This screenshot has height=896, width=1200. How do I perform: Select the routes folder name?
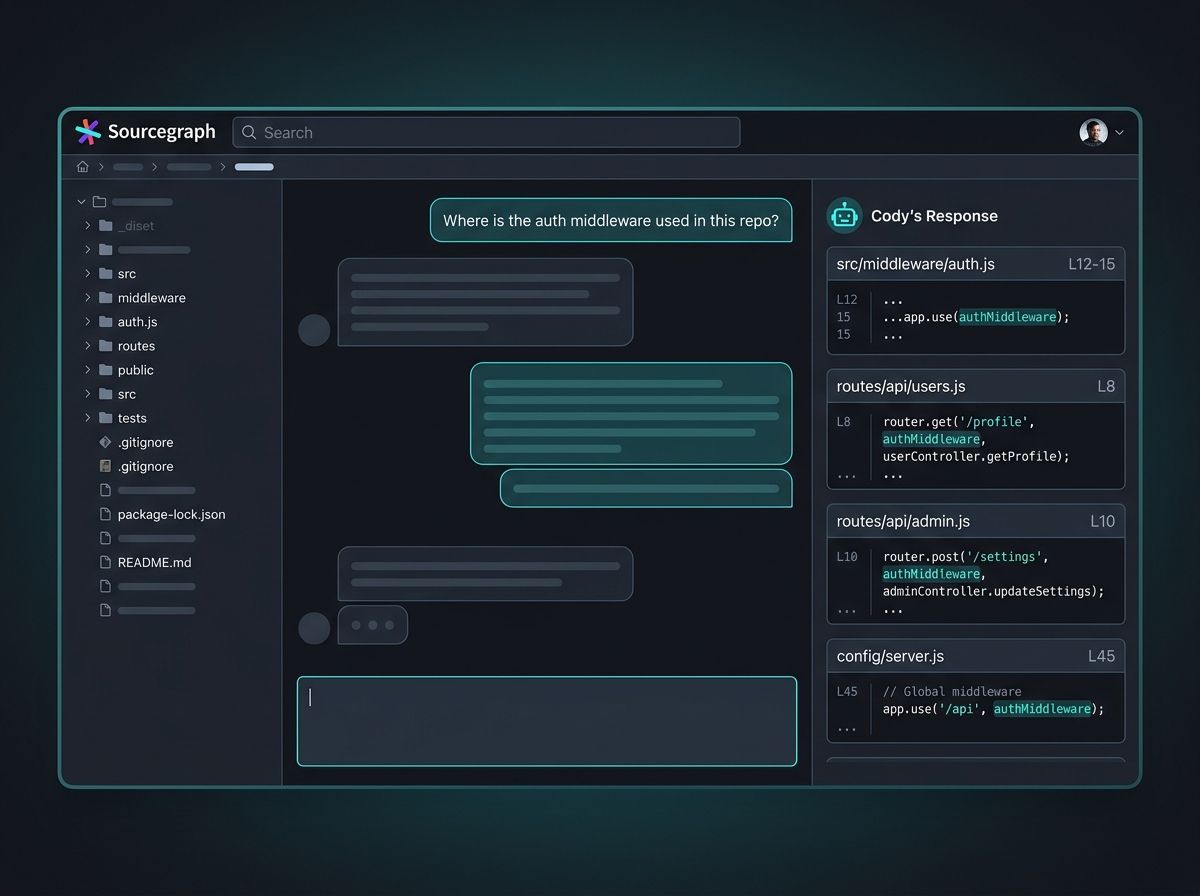tap(136, 346)
